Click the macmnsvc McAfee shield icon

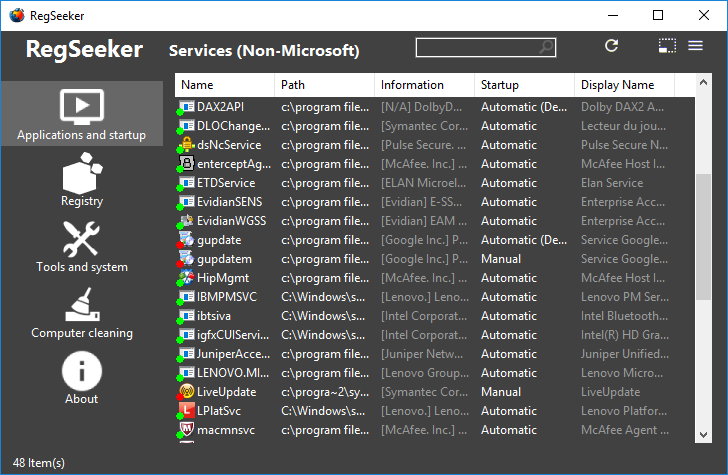click(186, 430)
